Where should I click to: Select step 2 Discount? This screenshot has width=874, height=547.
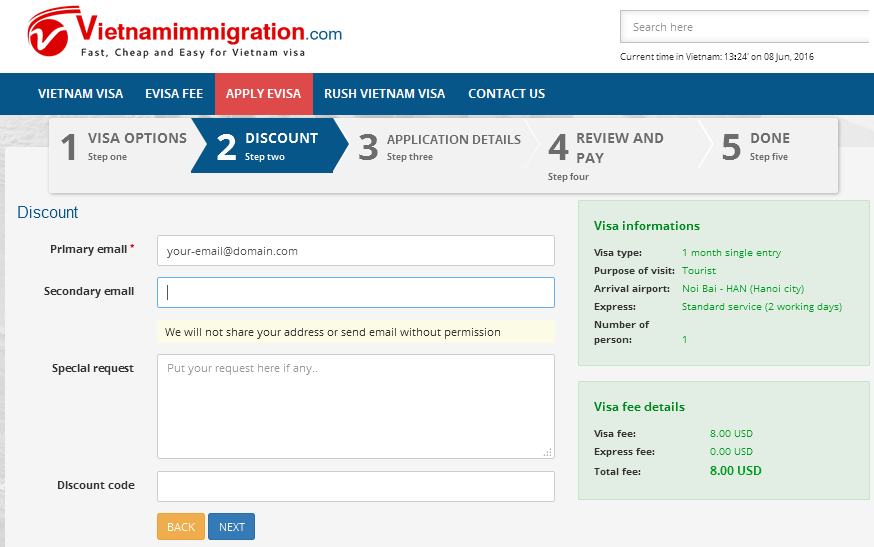click(267, 146)
